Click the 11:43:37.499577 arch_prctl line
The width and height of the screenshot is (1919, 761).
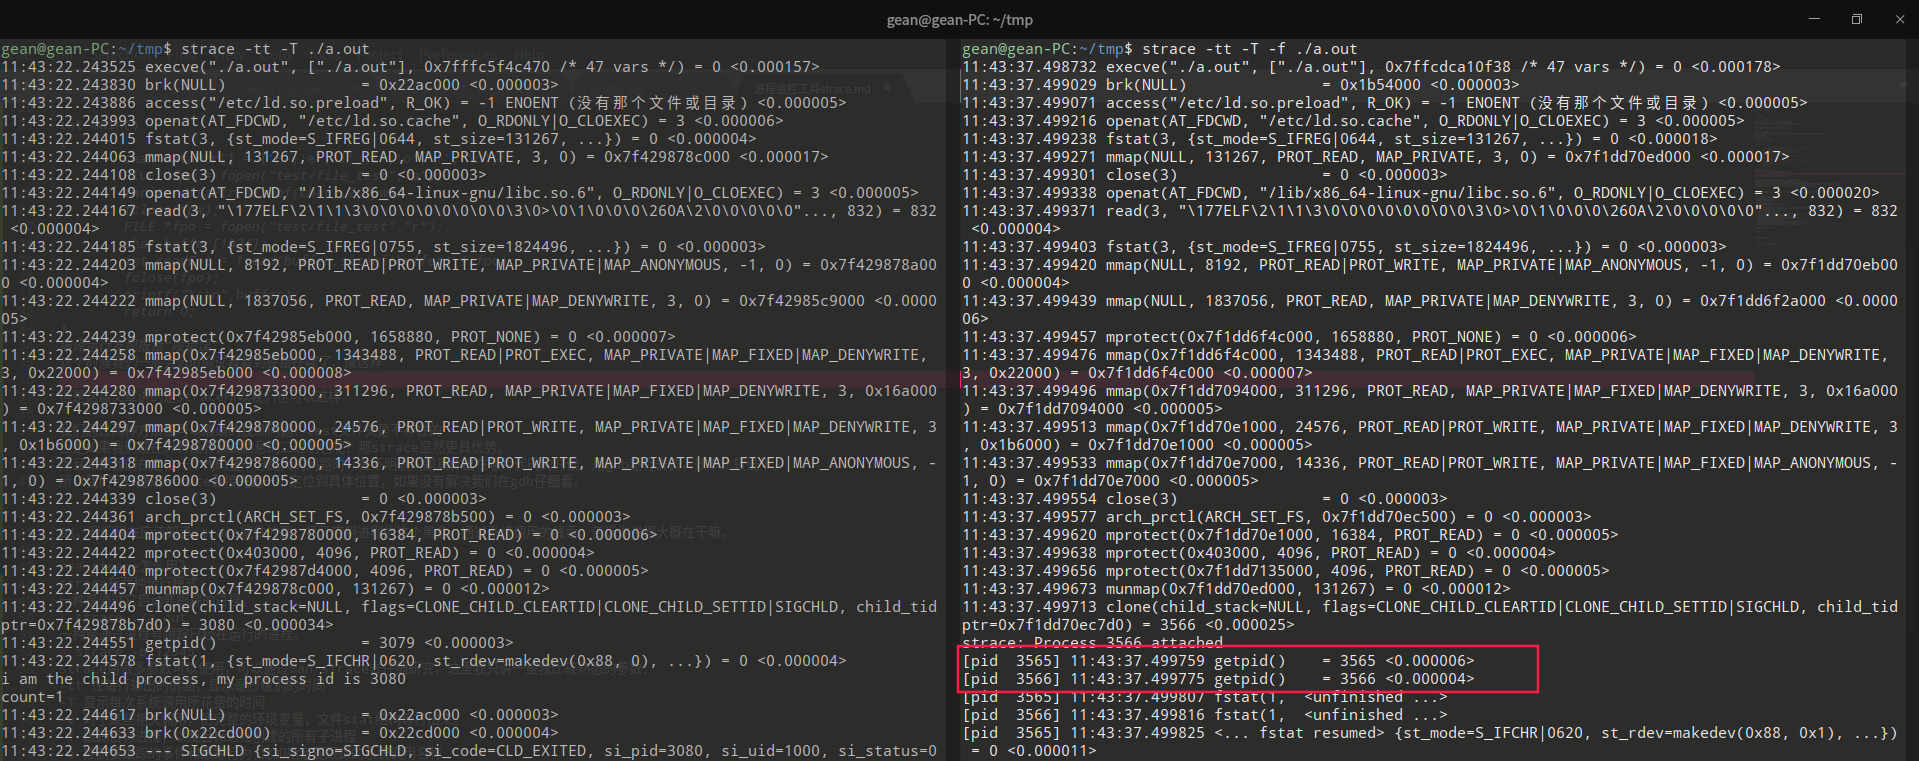(1277, 517)
